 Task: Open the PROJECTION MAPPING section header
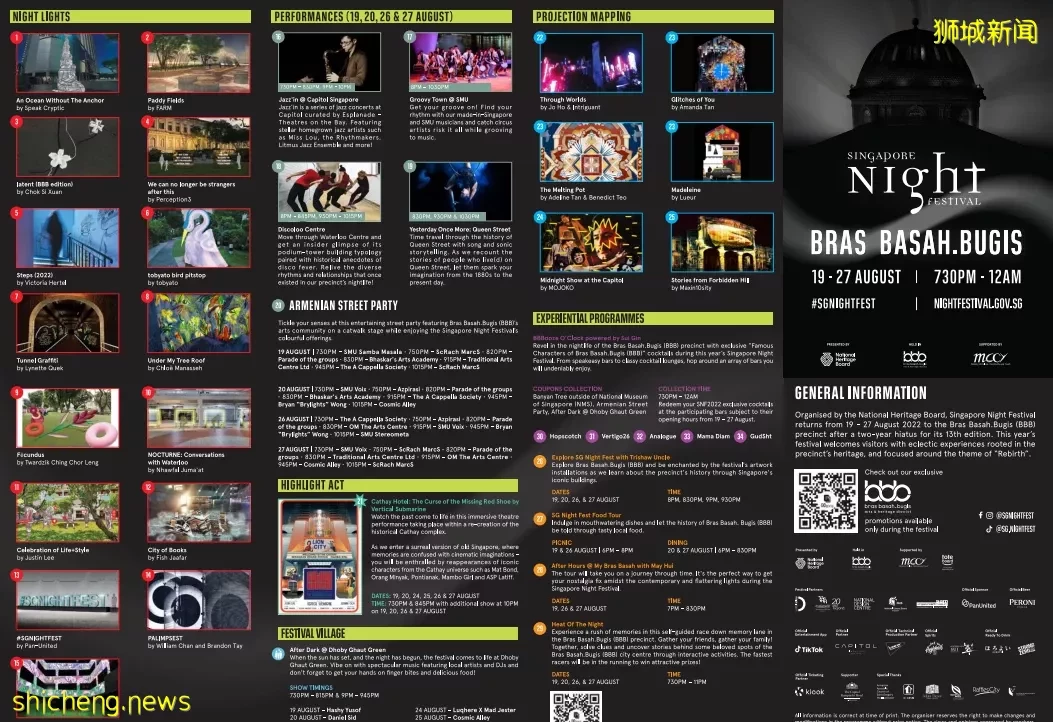653,16
